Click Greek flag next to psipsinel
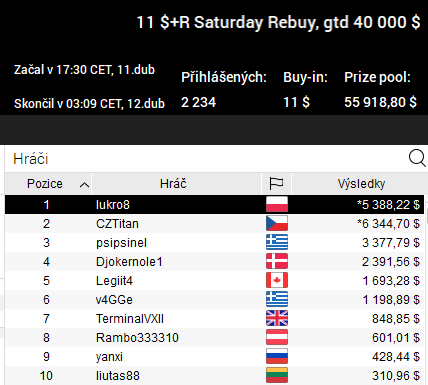 [277, 242]
